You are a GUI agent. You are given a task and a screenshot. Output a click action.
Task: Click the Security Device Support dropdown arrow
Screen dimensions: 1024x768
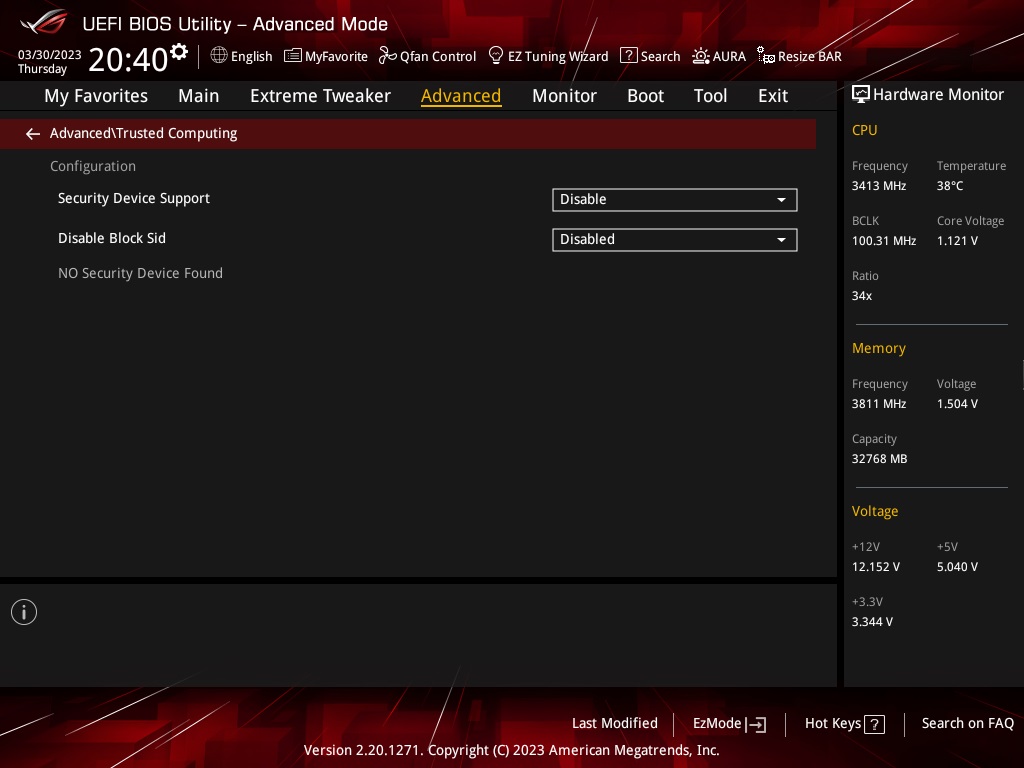pos(781,200)
